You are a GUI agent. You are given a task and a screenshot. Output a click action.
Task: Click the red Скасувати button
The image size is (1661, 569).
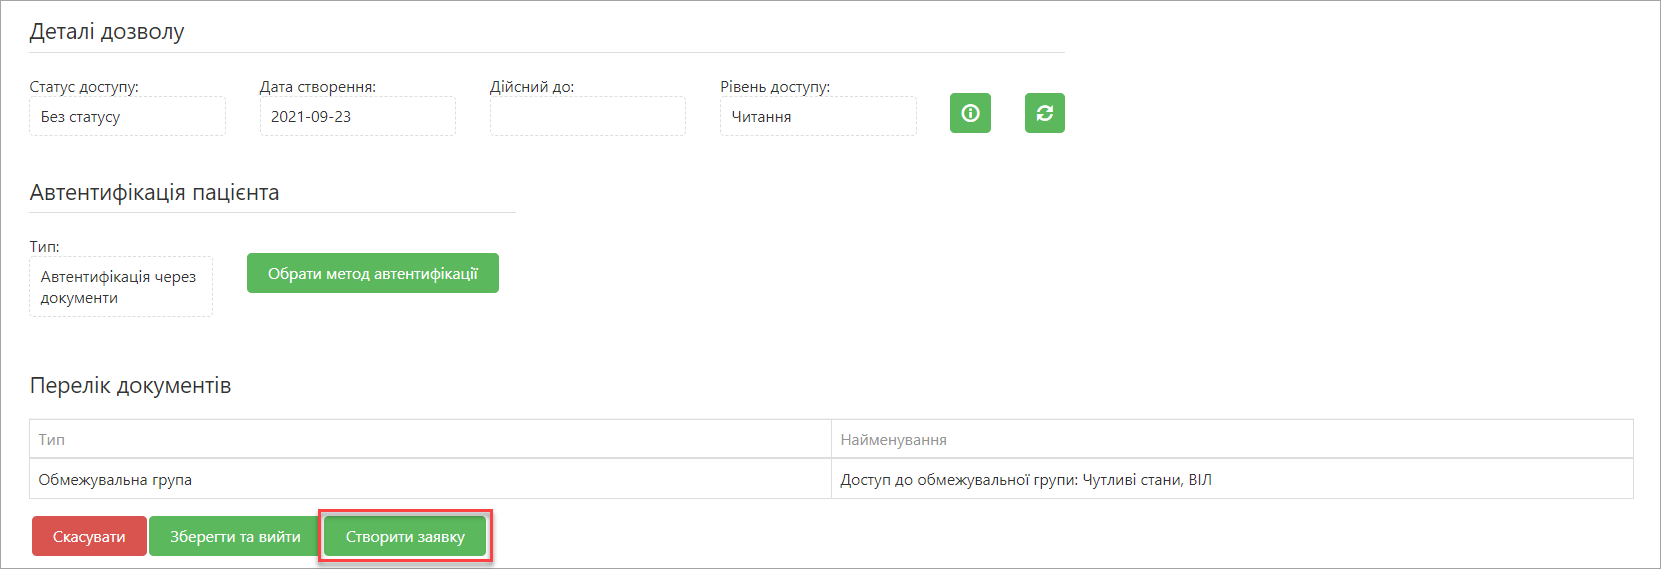[x=89, y=537]
